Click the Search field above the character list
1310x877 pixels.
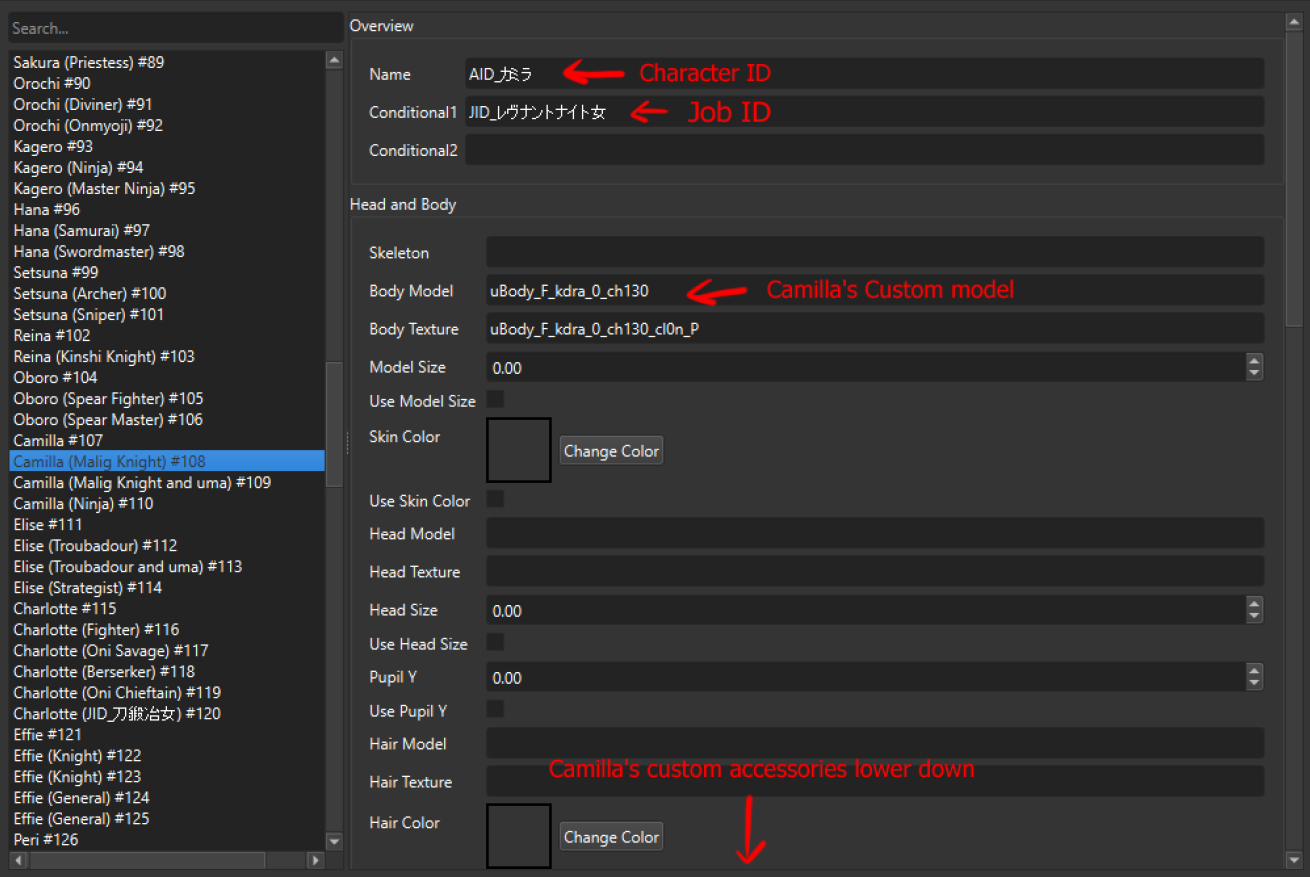pyautogui.click(x=176, y=28)
